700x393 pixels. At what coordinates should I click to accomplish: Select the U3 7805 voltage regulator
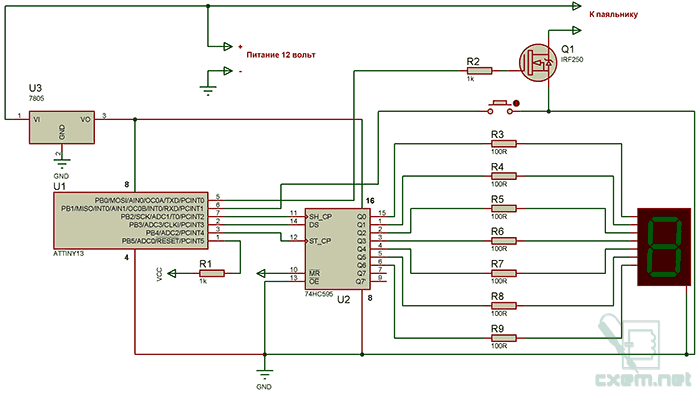pyautogui.click(x=62, y=127)
